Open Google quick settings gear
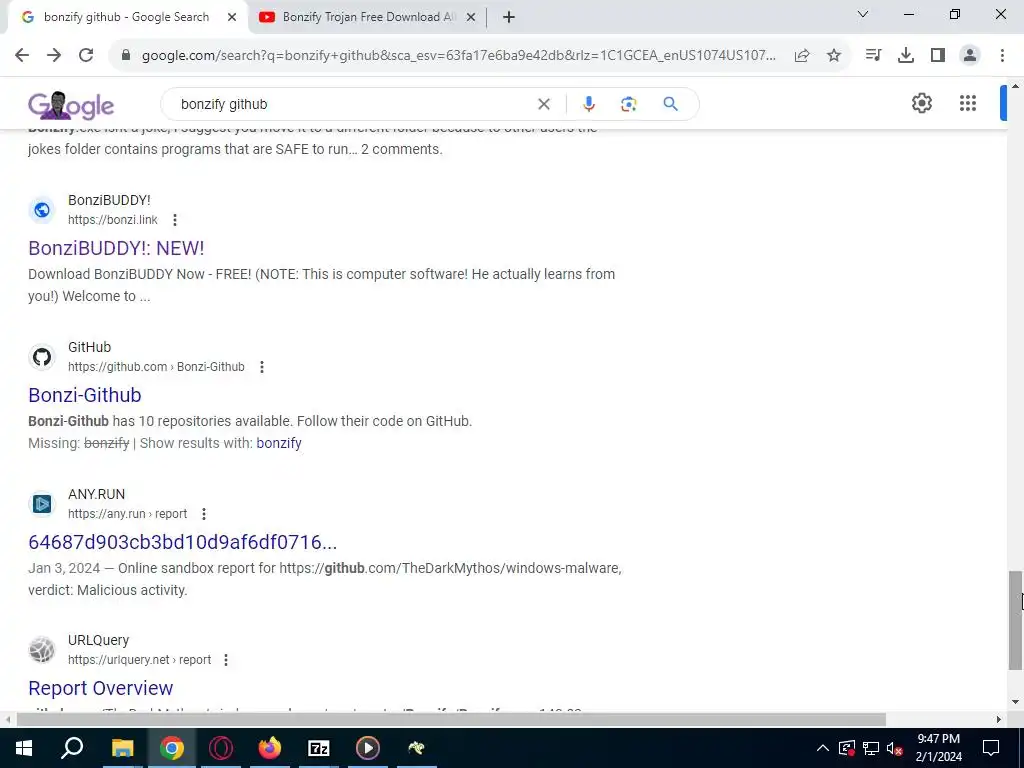Viewport: 1024px width, 768px height. tap(921, 103)
